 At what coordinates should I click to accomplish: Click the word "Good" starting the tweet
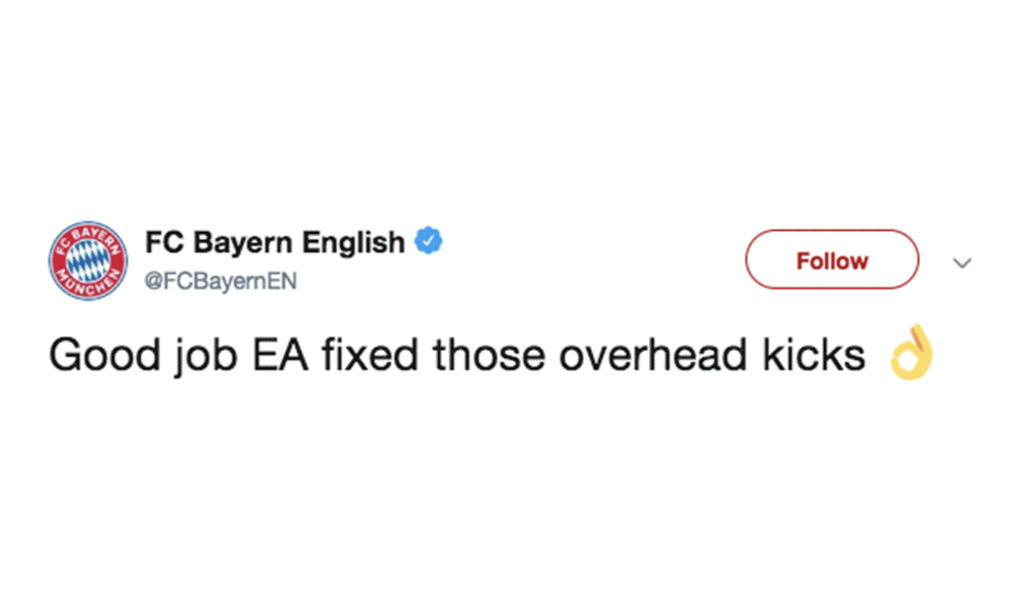coord(105,356)
